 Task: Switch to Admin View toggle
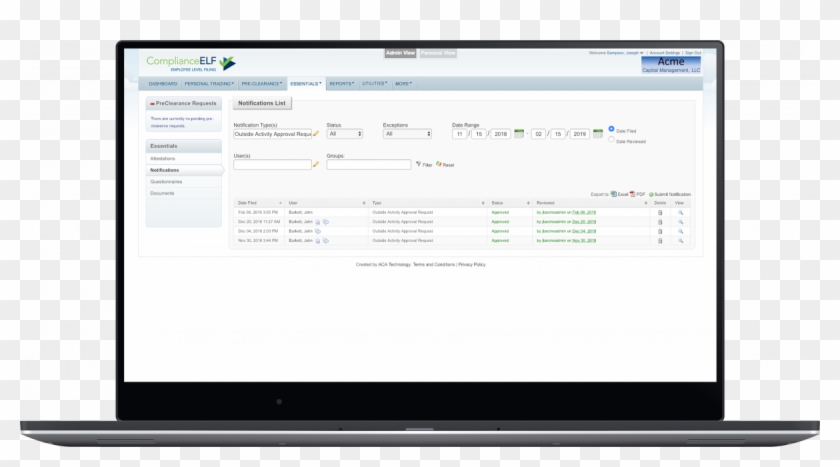click(x=399, y=52)
